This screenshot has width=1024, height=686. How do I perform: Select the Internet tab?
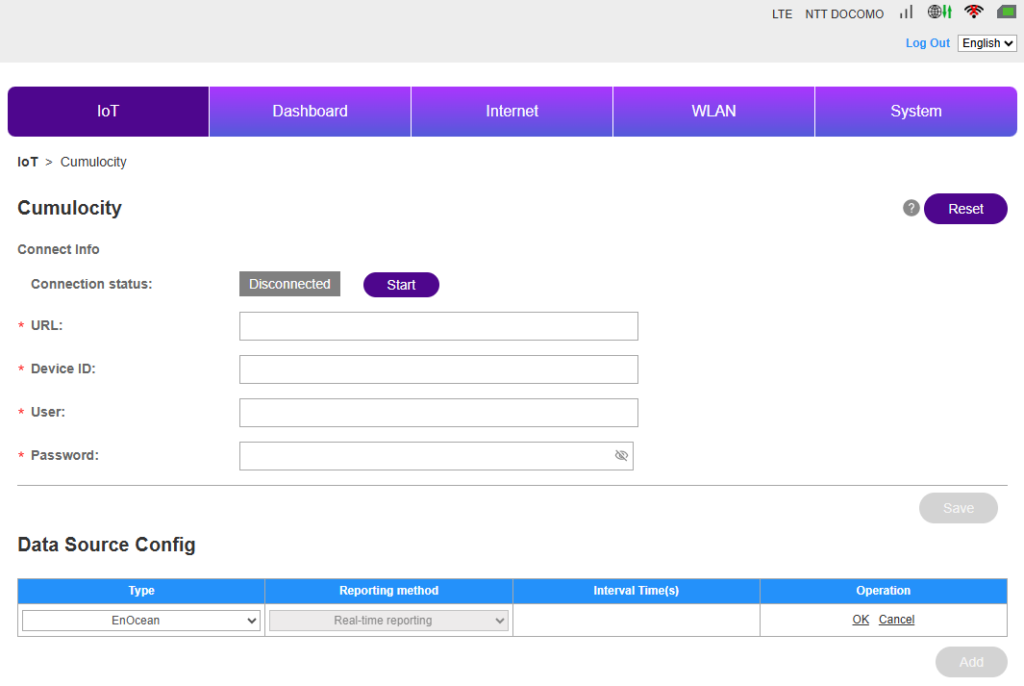pyautogui.click(x=512, y=111)
